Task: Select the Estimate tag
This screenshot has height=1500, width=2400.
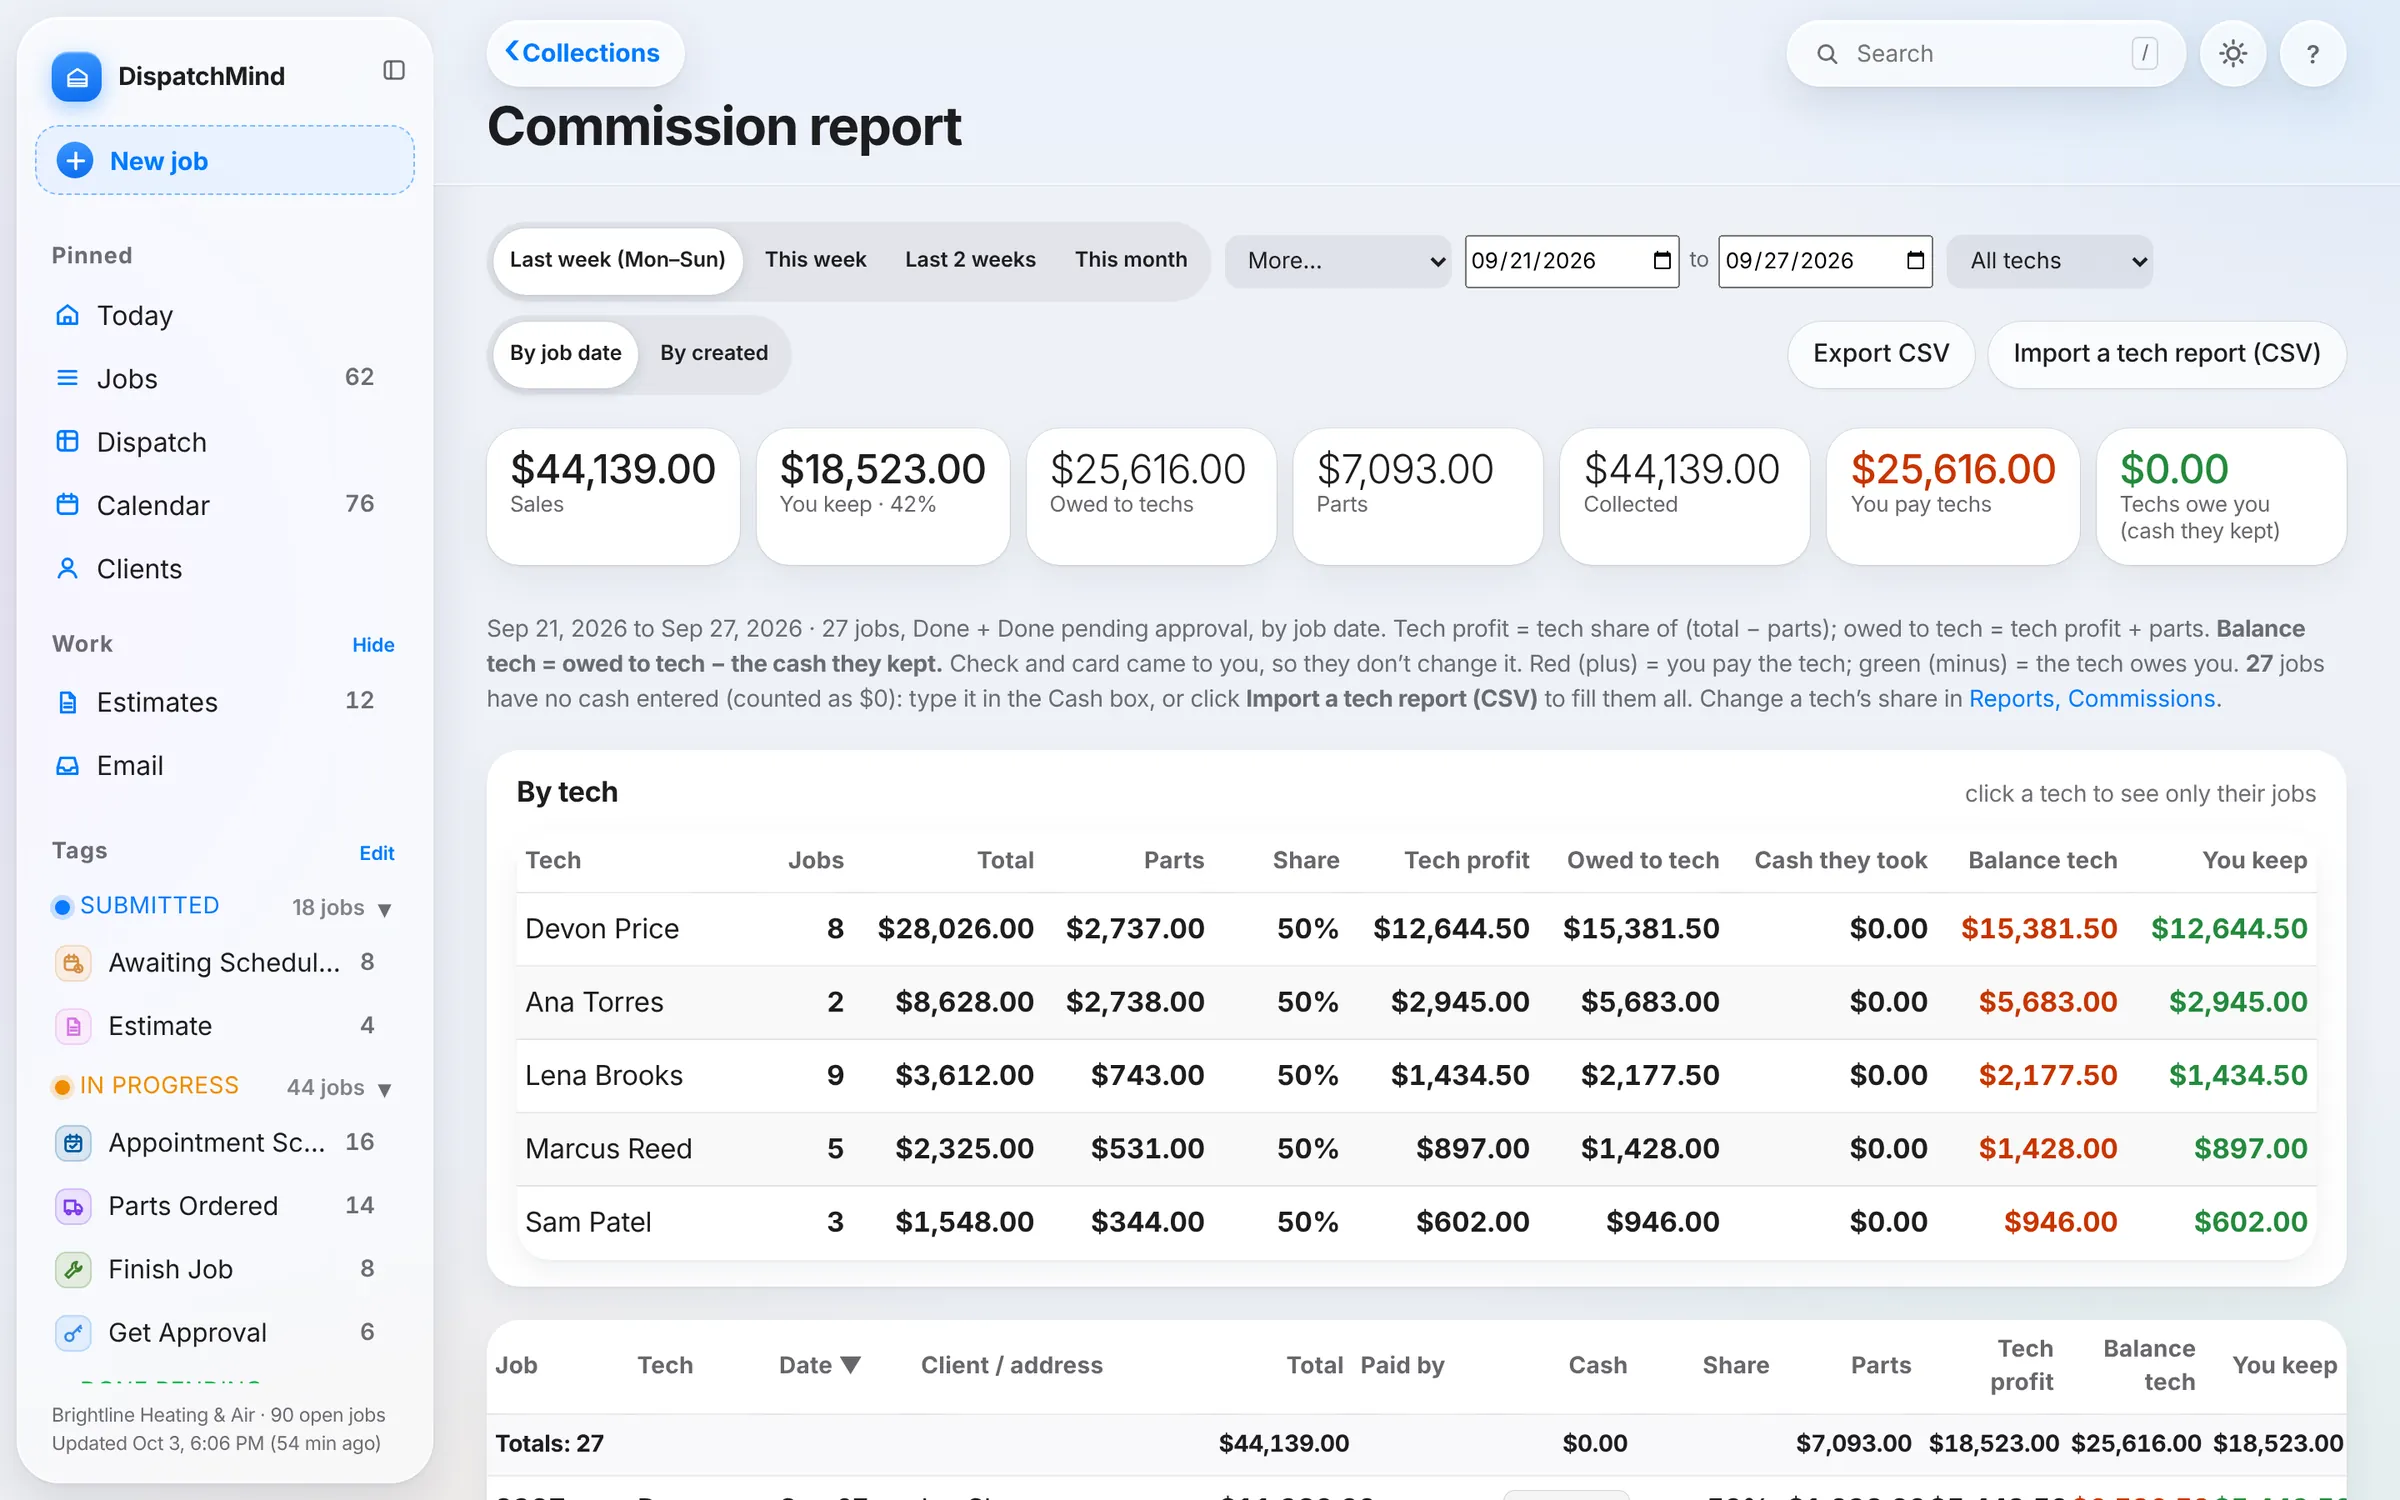Action: click(x=224, y=1026)
